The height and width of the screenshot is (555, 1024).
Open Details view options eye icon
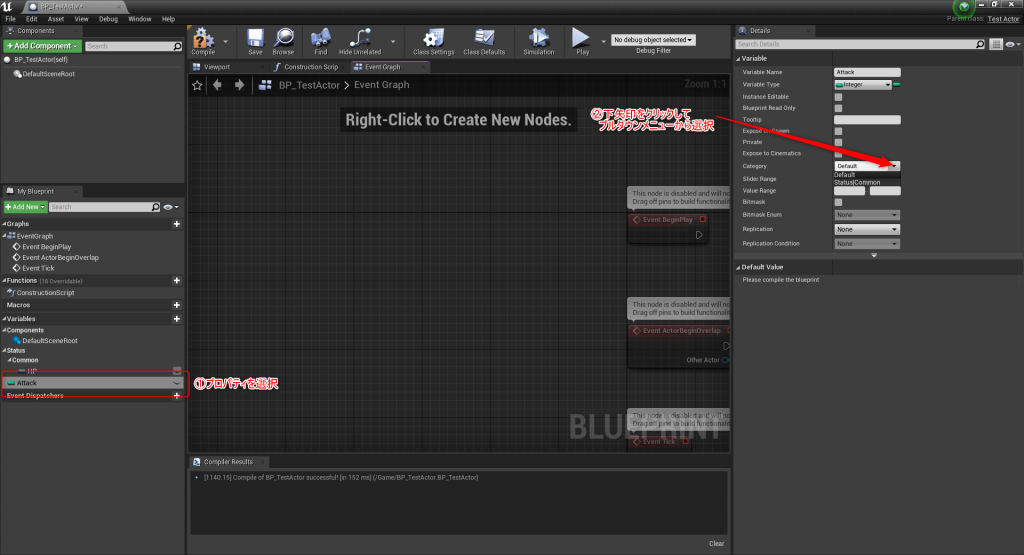[x=1012, y=44]
